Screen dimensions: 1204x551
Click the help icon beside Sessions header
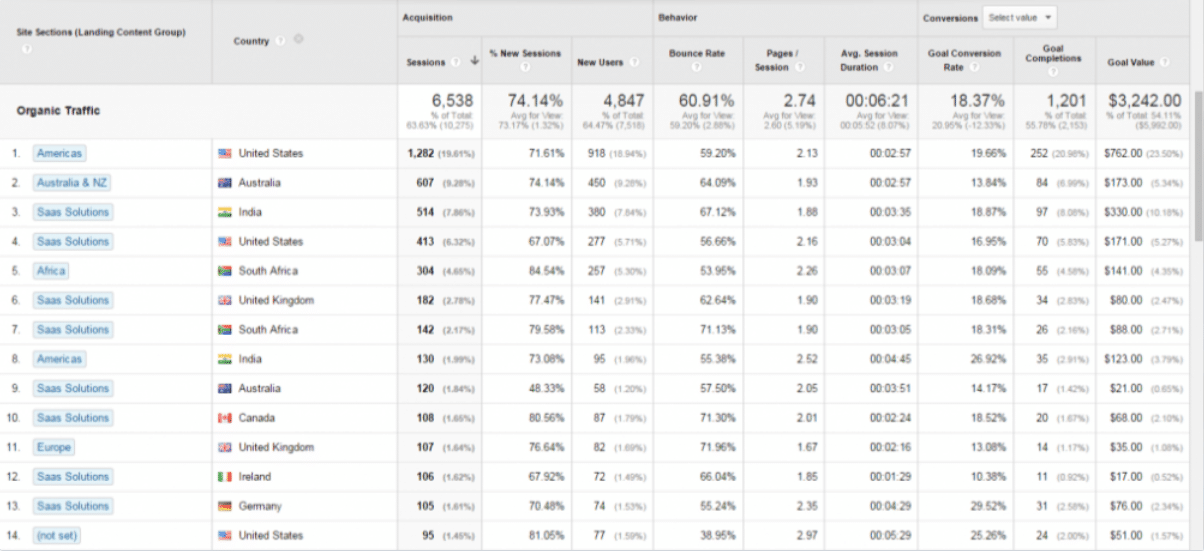[456, 63]
